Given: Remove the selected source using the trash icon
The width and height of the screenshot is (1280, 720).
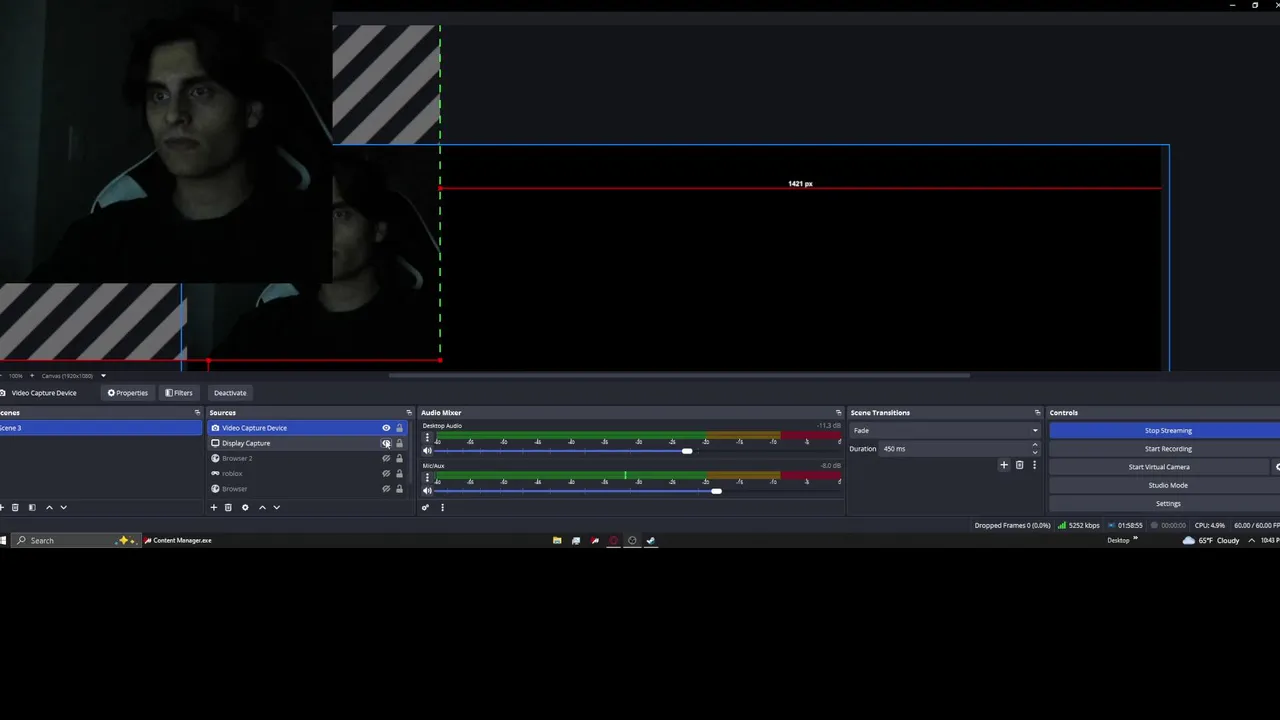Looking at the screenshot, I should 228,507.
